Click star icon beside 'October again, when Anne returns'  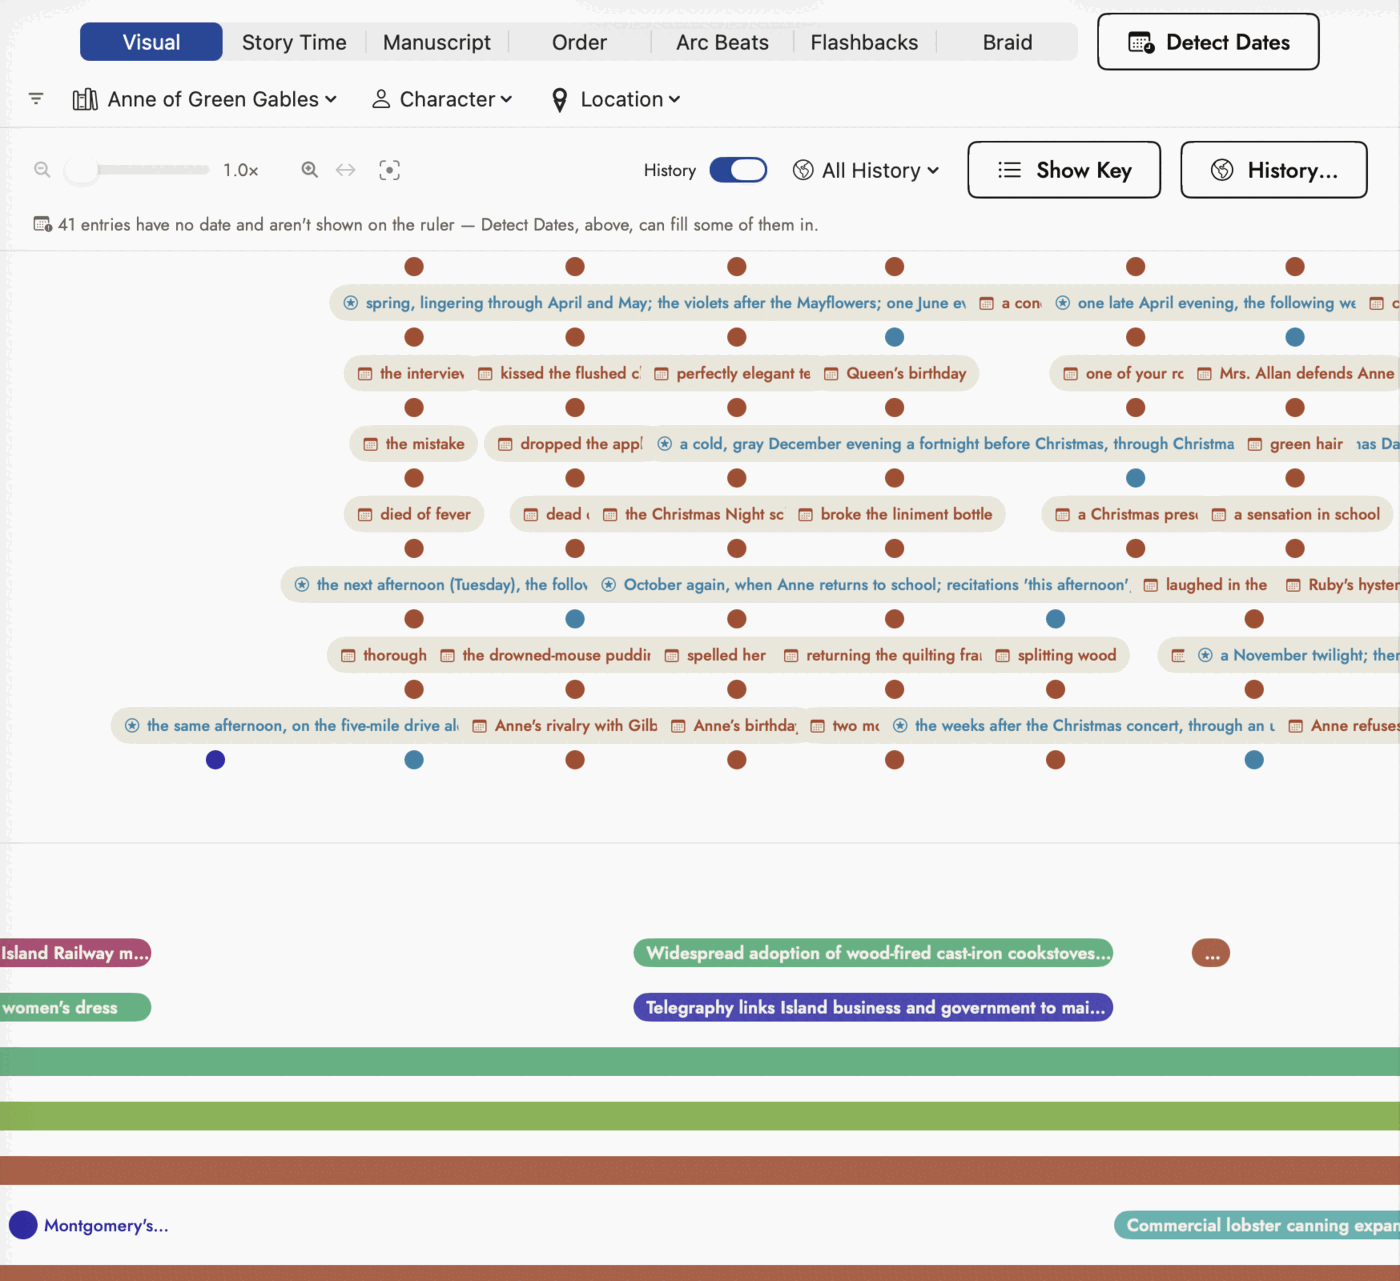(609, 585)
